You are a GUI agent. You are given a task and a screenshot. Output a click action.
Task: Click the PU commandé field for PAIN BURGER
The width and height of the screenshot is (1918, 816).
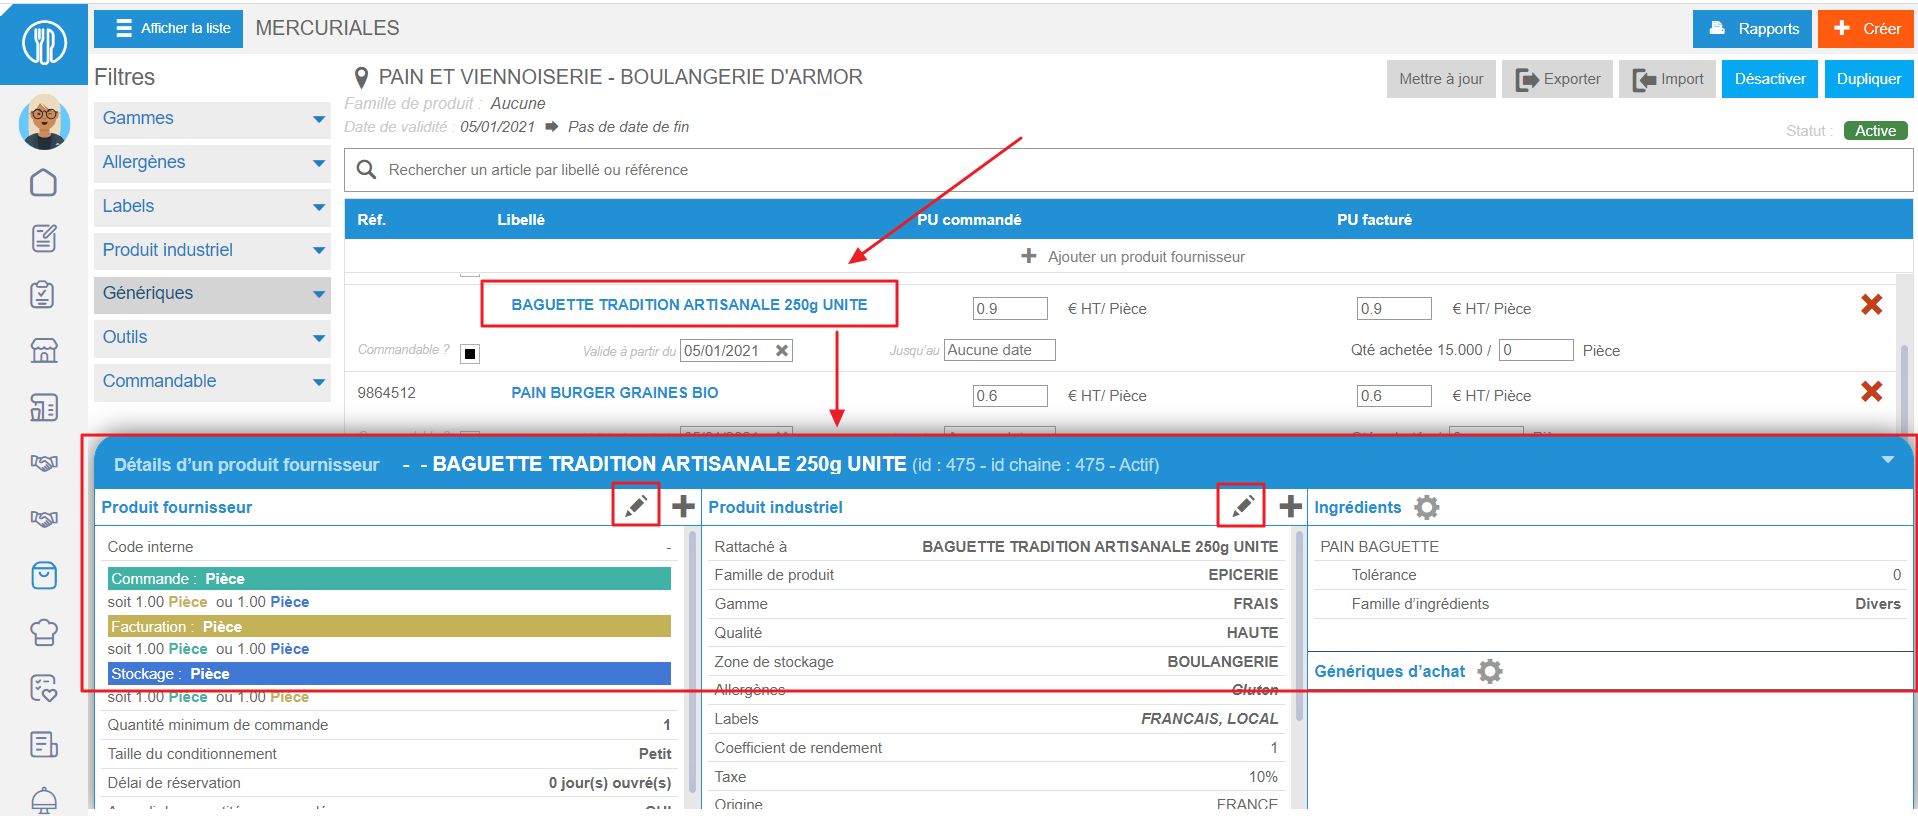tap(1010, 396)
